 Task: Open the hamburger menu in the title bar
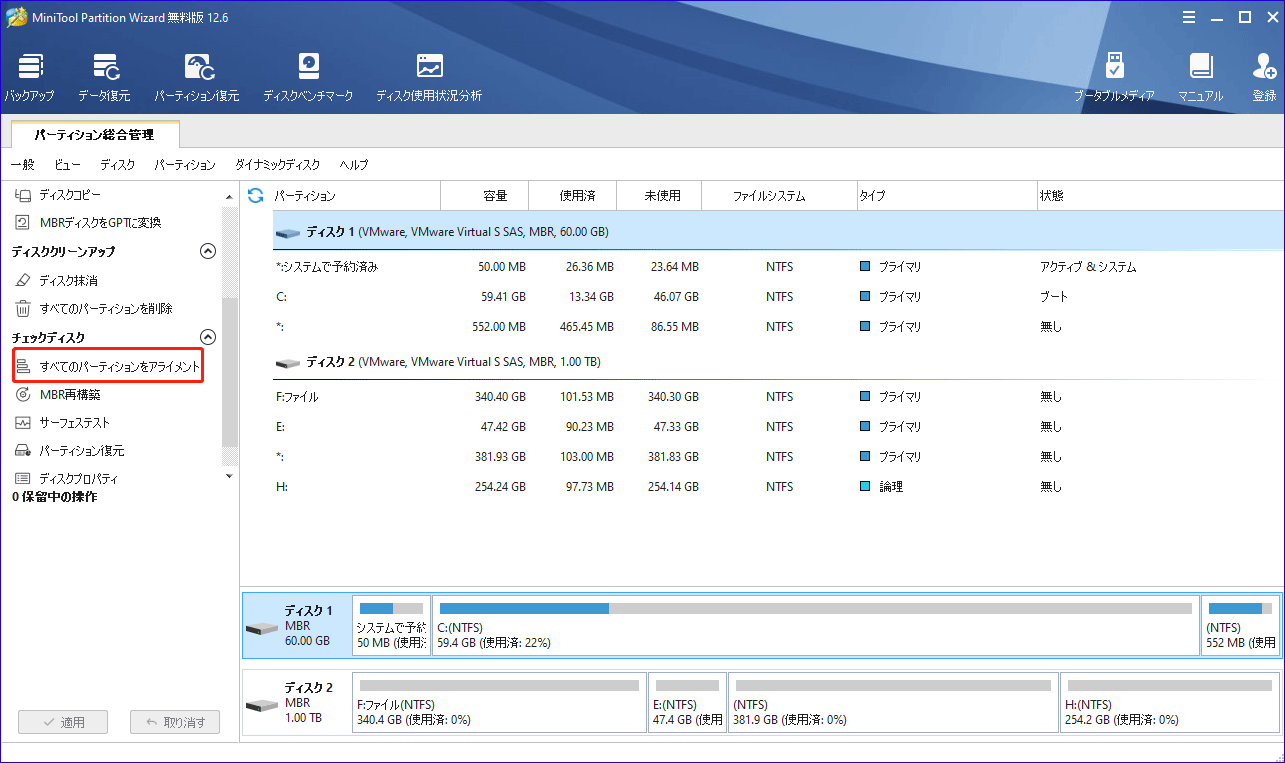point(1189,16)
